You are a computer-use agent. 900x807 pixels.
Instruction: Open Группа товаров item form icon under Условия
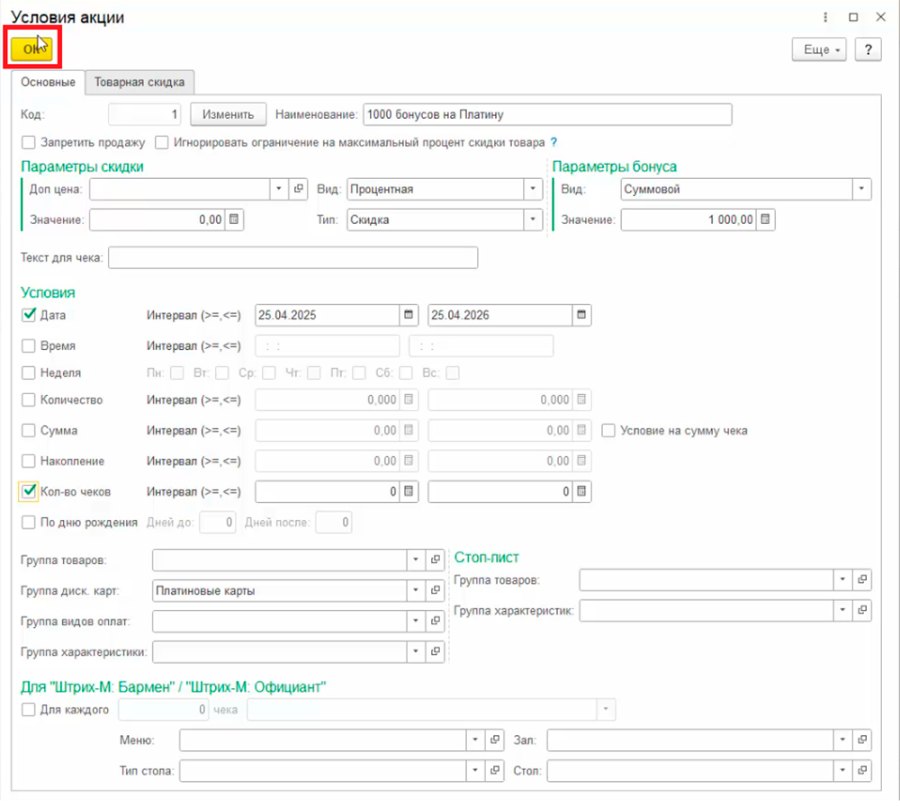(x=435, y=560)
